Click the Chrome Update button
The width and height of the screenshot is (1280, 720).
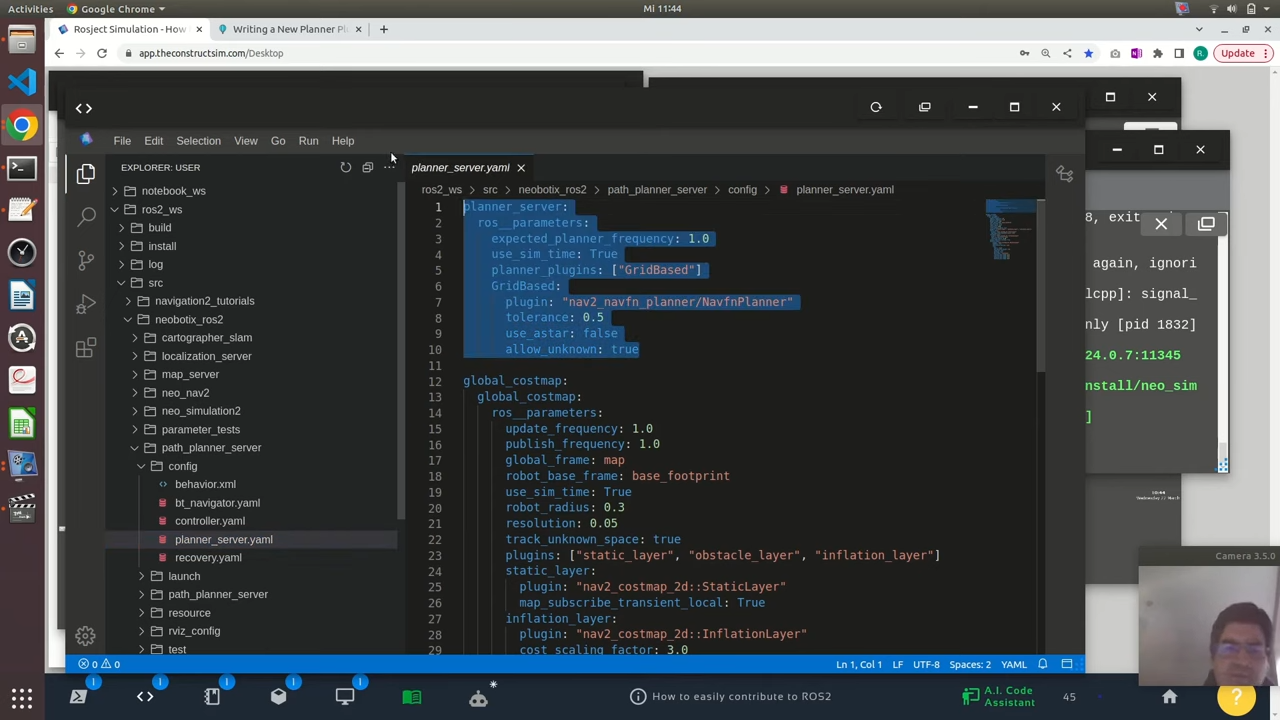pyautogui.click(x=1238, y=53)
